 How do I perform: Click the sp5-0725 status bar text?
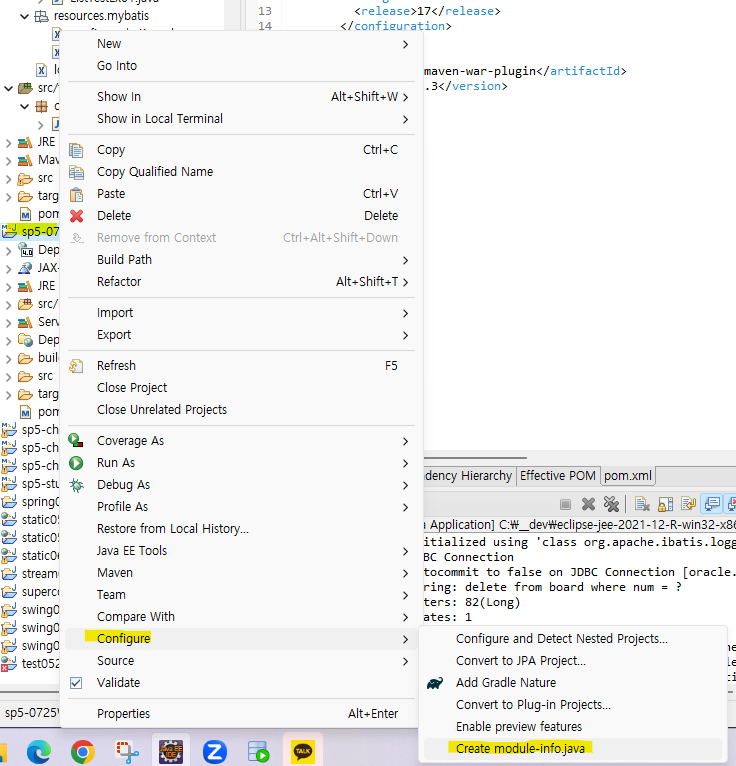(x=32, y=713)
